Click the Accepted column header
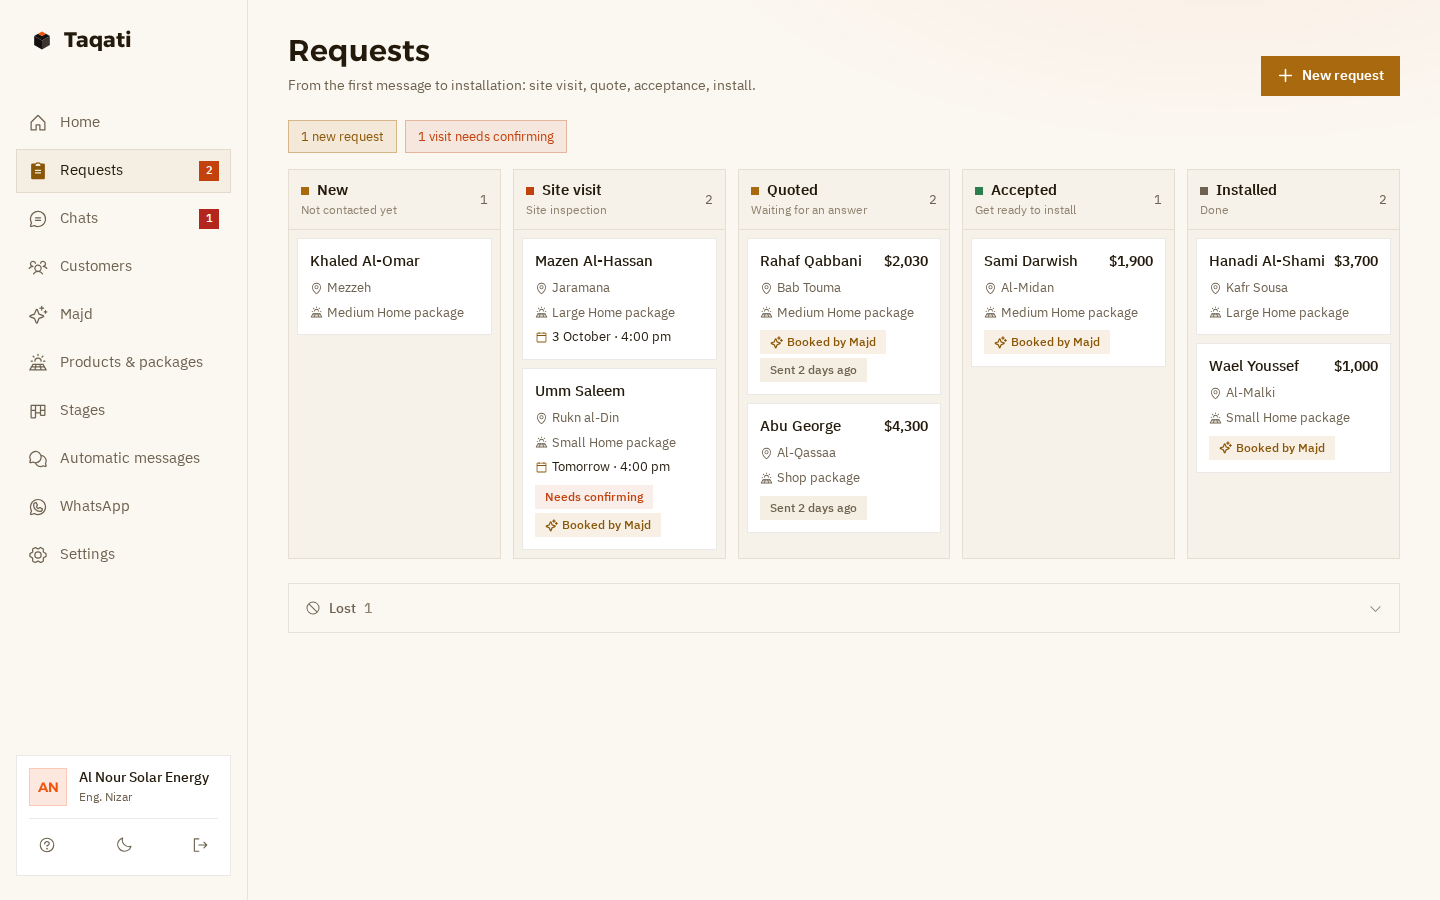 click(1068, 199)
